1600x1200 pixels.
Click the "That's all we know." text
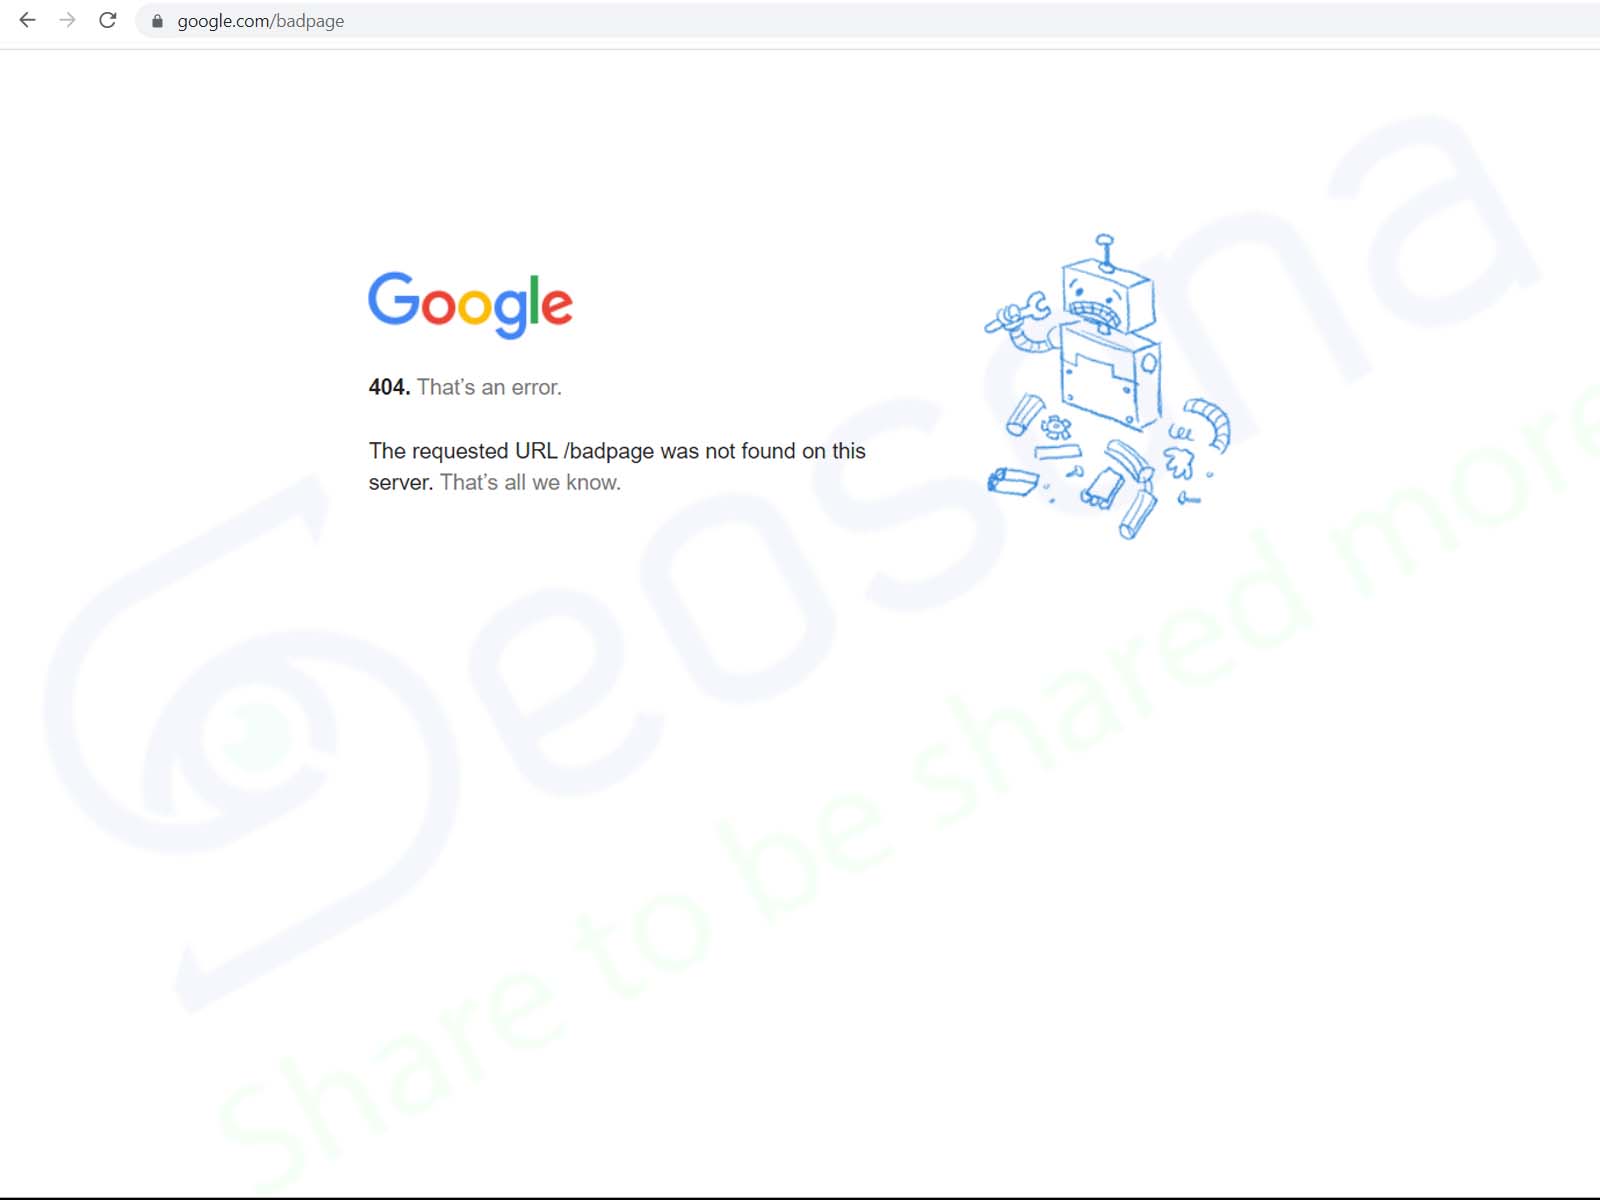(x=530, y=482)
